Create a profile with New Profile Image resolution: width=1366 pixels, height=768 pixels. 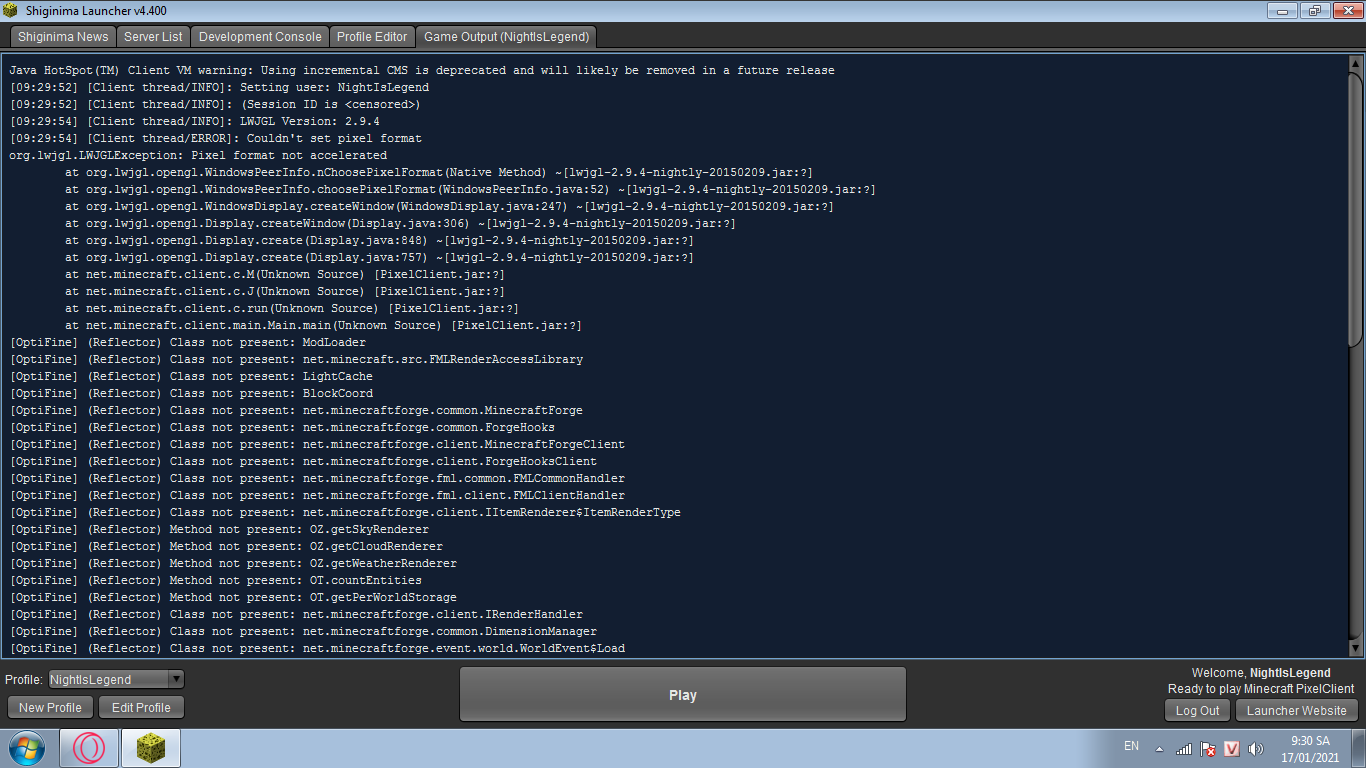[50, 707]
